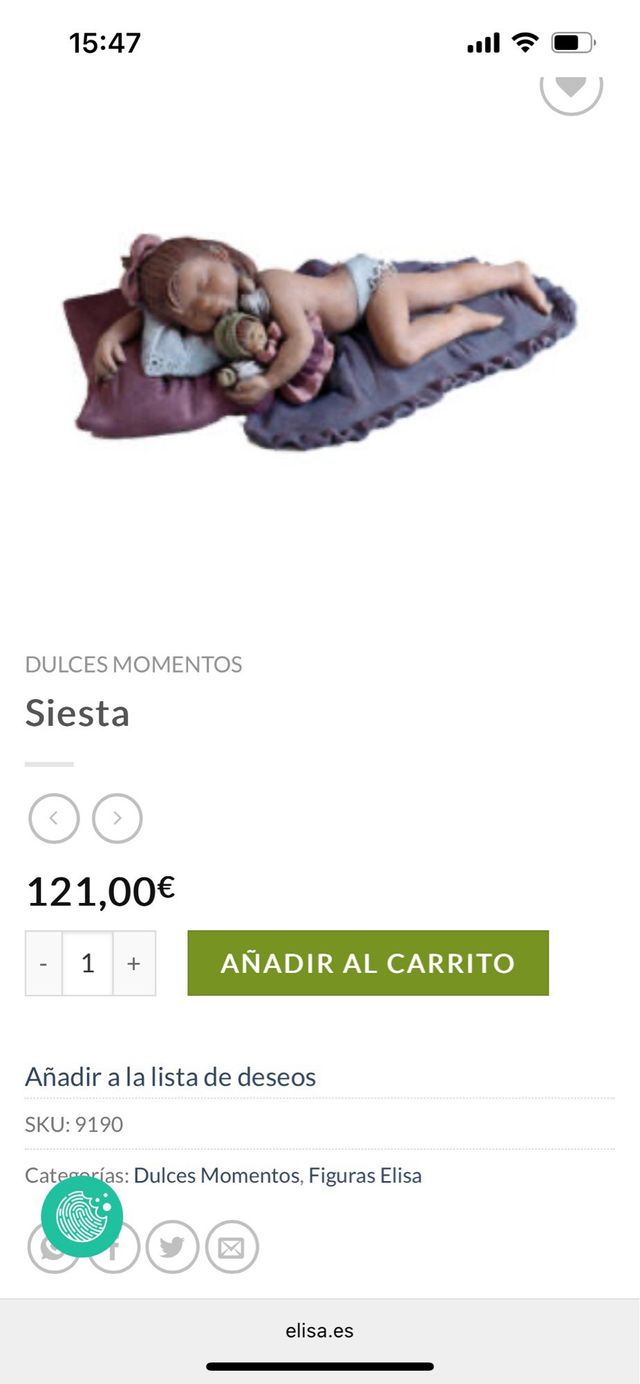Decrease quantity with minus button
Viewport: 640px width, 1384px height.
pos(43,963)
